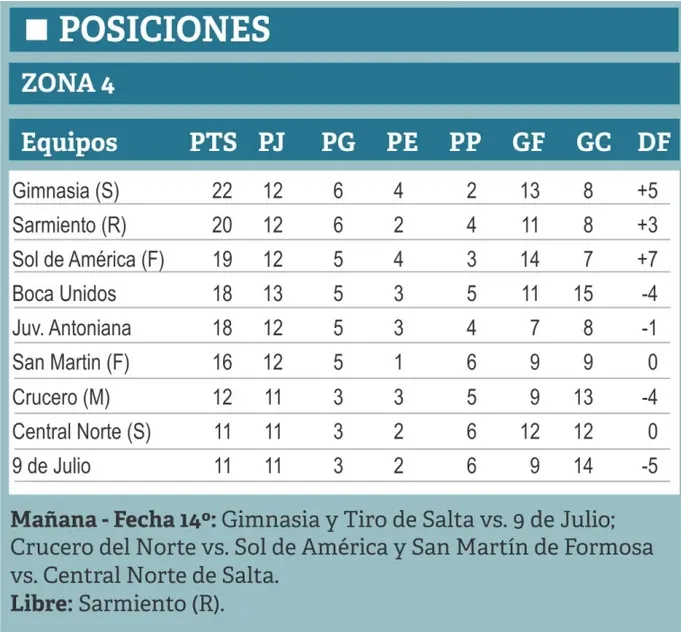Select Sol de América's +7 goal difference
The height and width of the screenshot is (632, 681).
[x=648, y=260]
